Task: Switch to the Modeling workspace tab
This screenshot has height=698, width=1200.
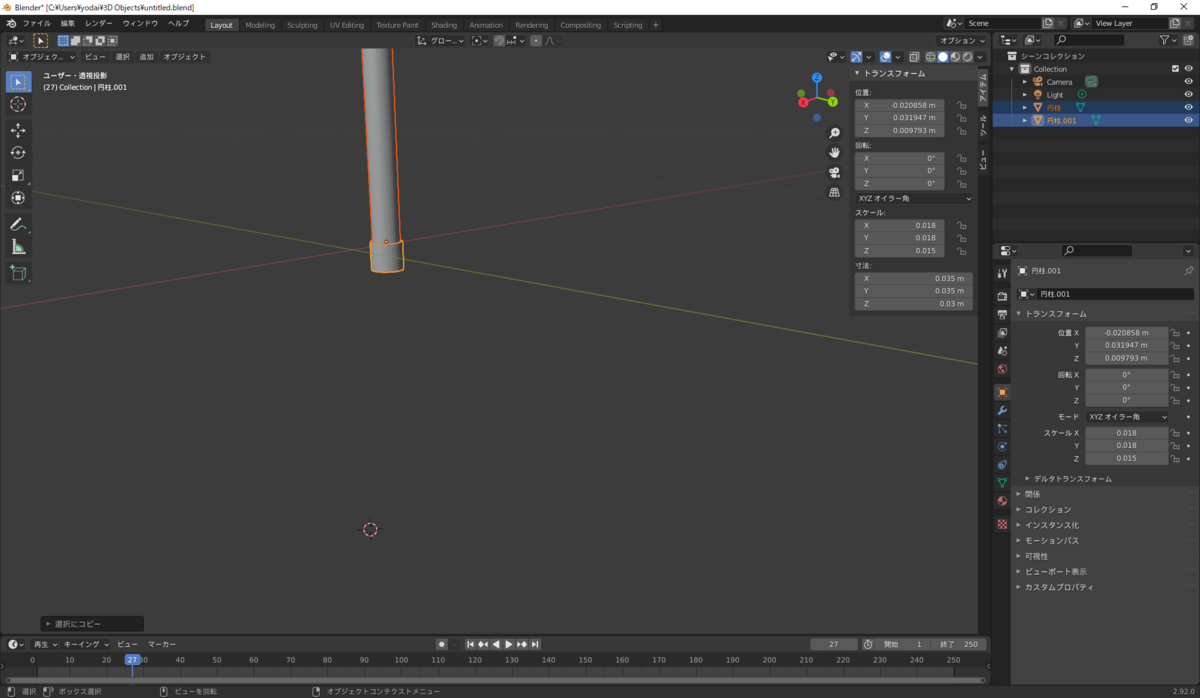Action: pyautogui.click(x=260, y=25)
